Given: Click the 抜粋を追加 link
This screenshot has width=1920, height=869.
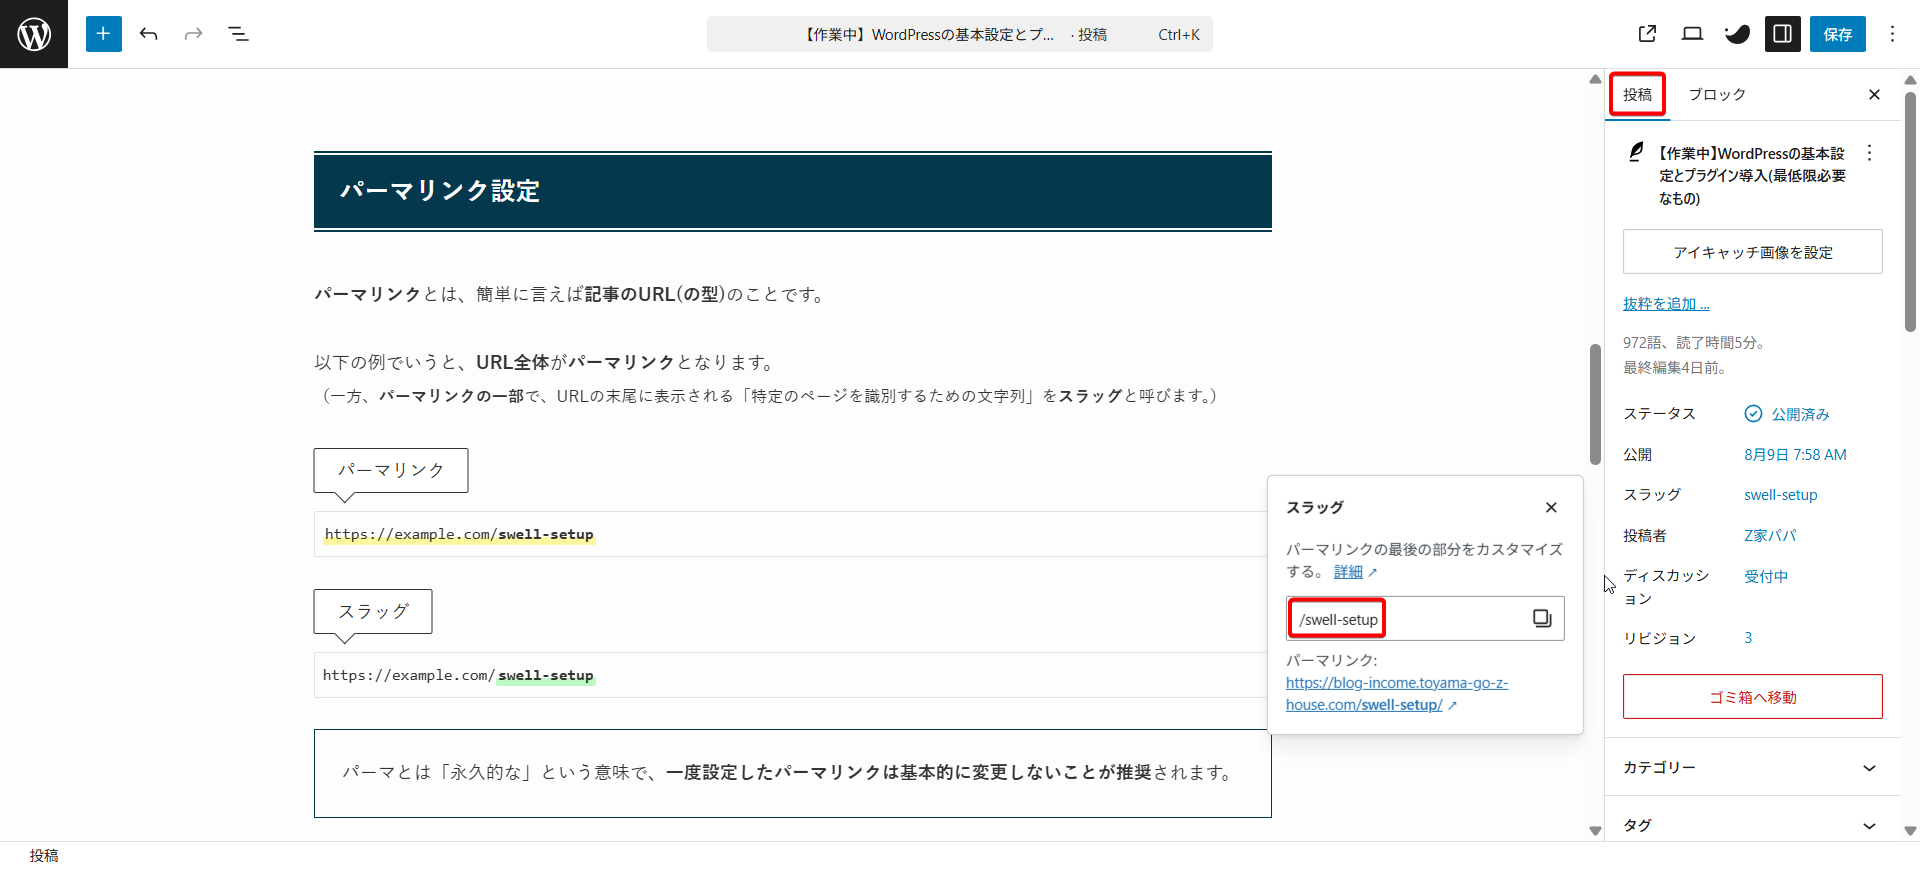Looking at the screenshot, I should (1666, 304).
